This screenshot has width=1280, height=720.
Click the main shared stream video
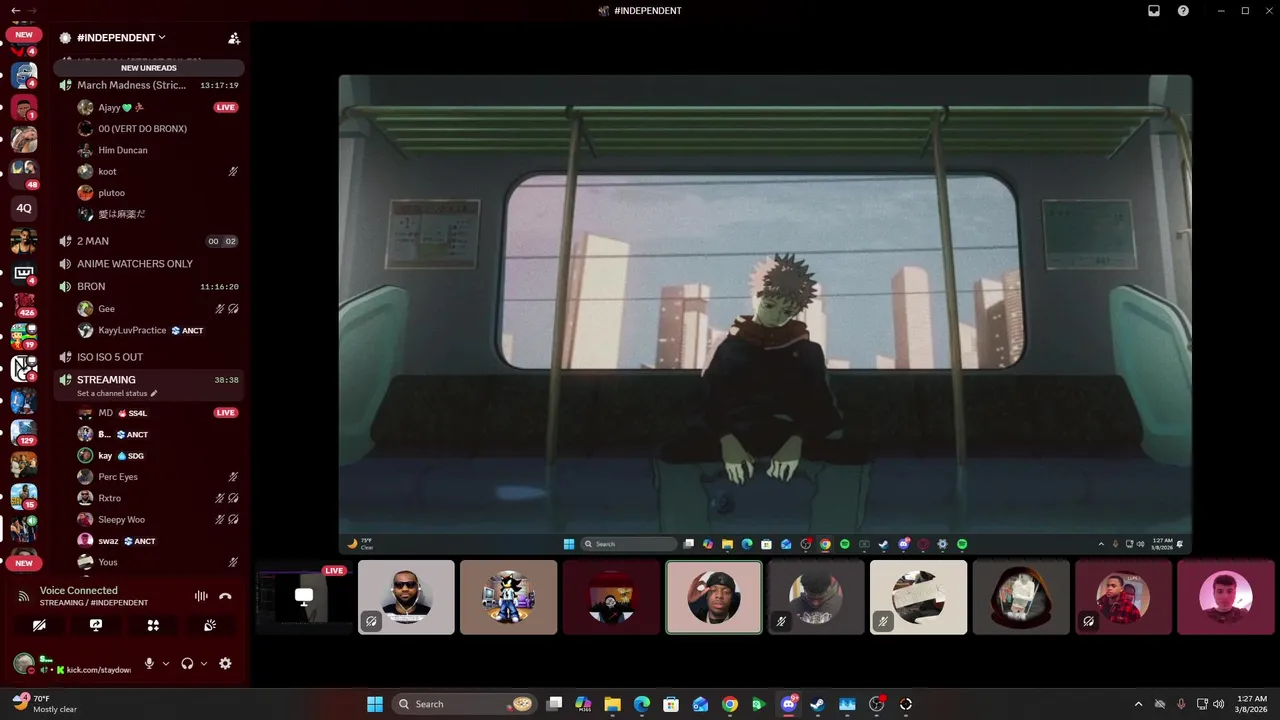[765, 313]
